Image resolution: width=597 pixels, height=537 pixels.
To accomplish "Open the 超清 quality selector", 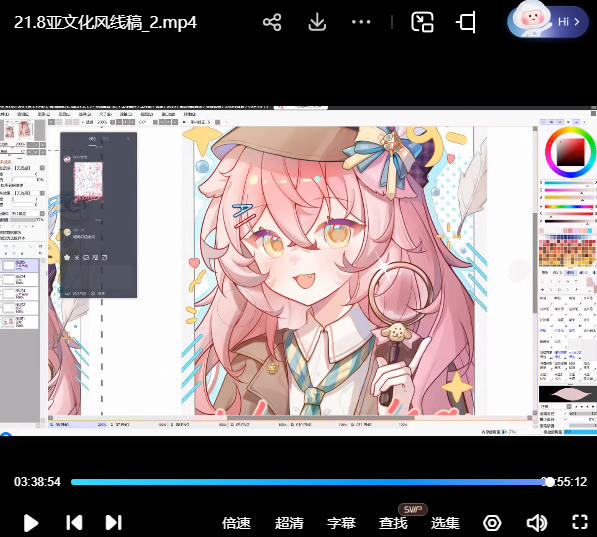I will (x=289, y=523).
